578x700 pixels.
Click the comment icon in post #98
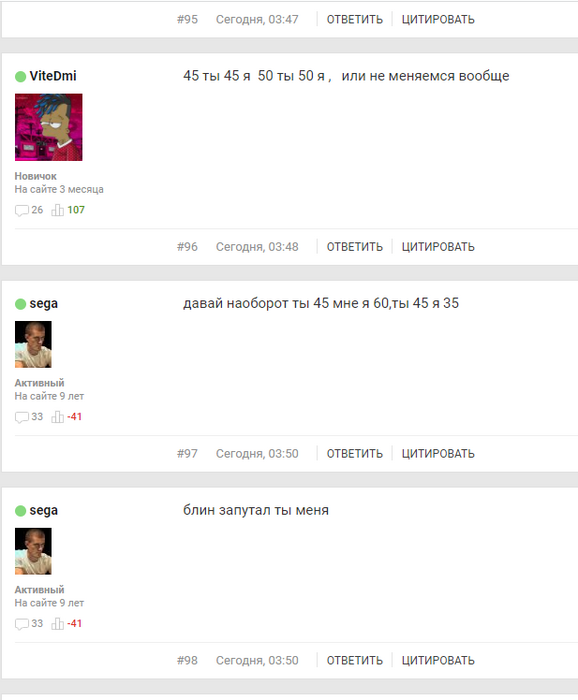click(x=21, y=624)
